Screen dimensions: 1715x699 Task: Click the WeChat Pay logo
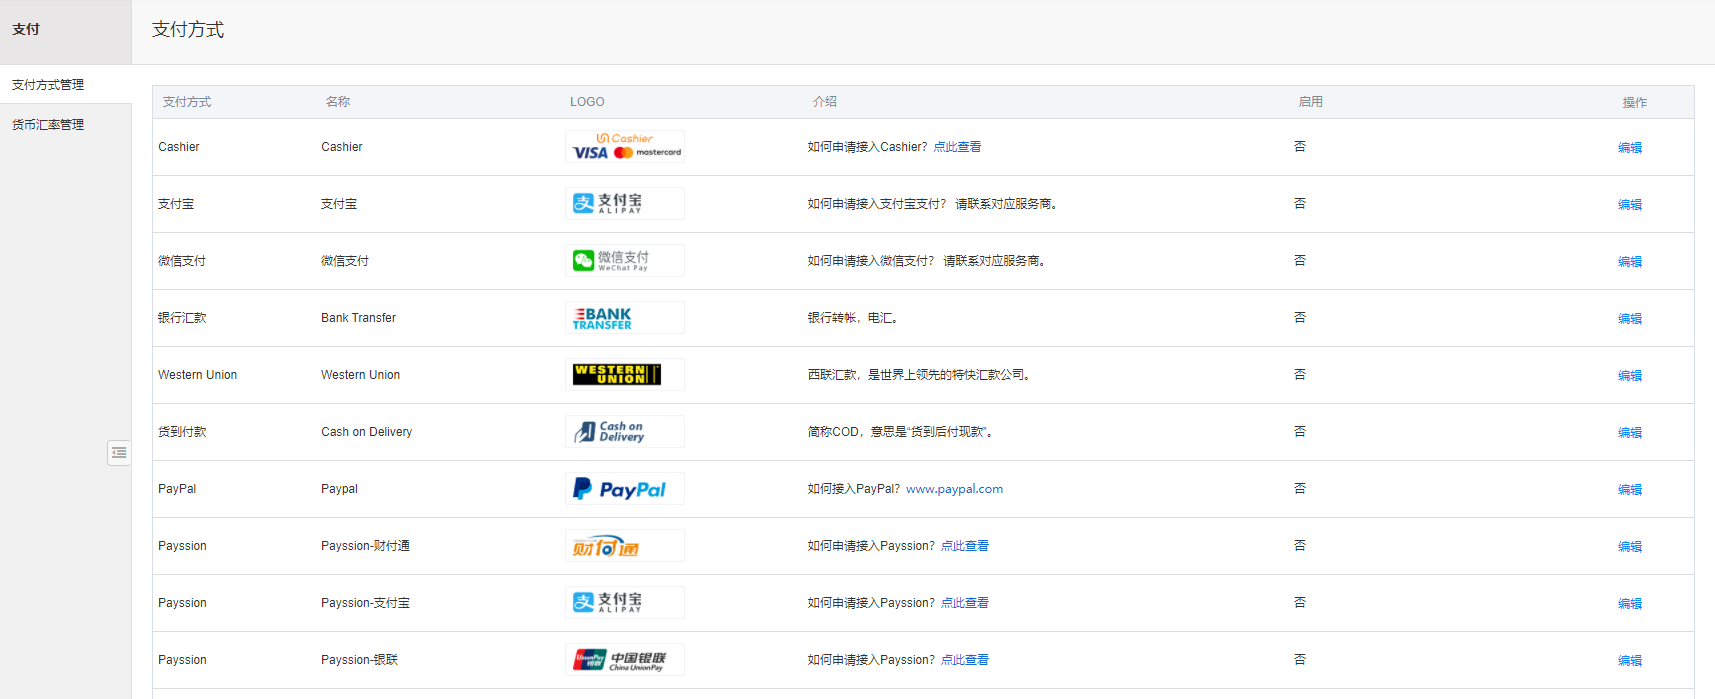[x=625, y=261]
